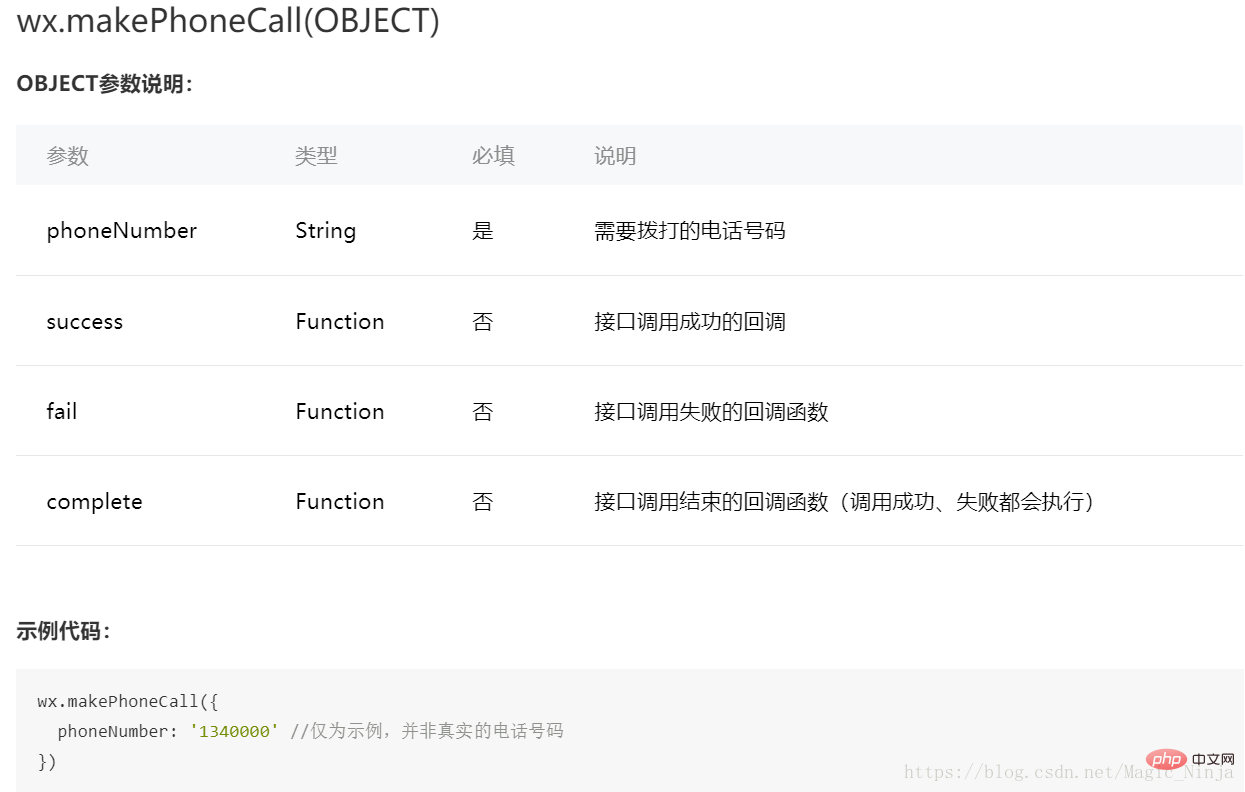This screenshot has width=1245, height=792.
Task: Select the fail parameter cell
Action: [x=62, y=411]
